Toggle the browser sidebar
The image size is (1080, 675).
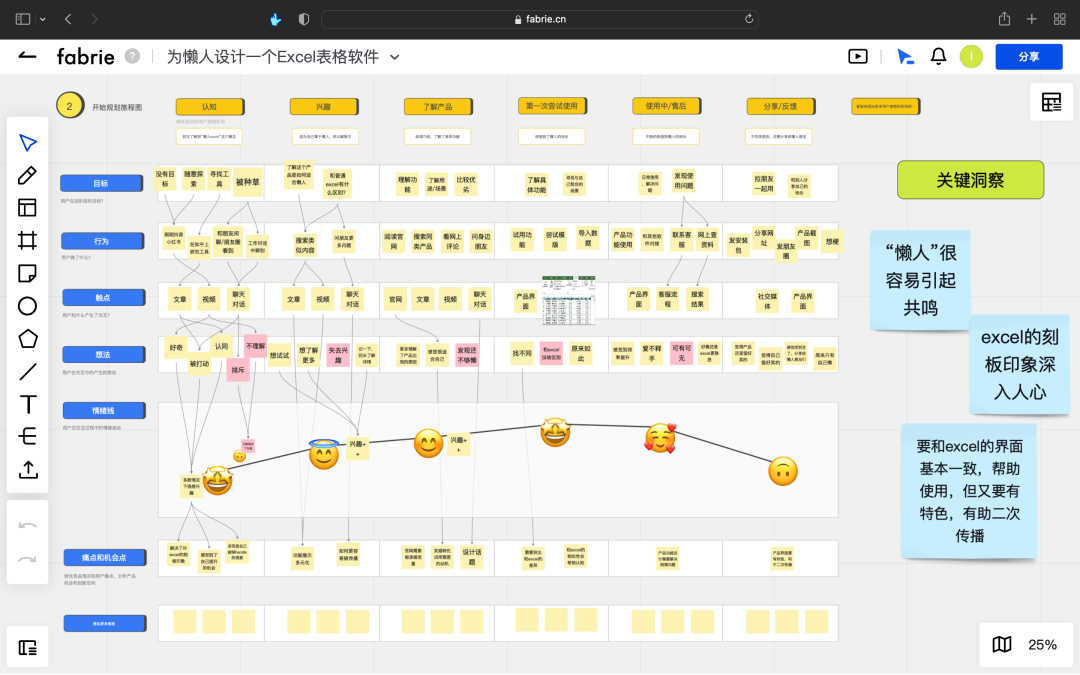pyautogui.click(x=23, y=19)
